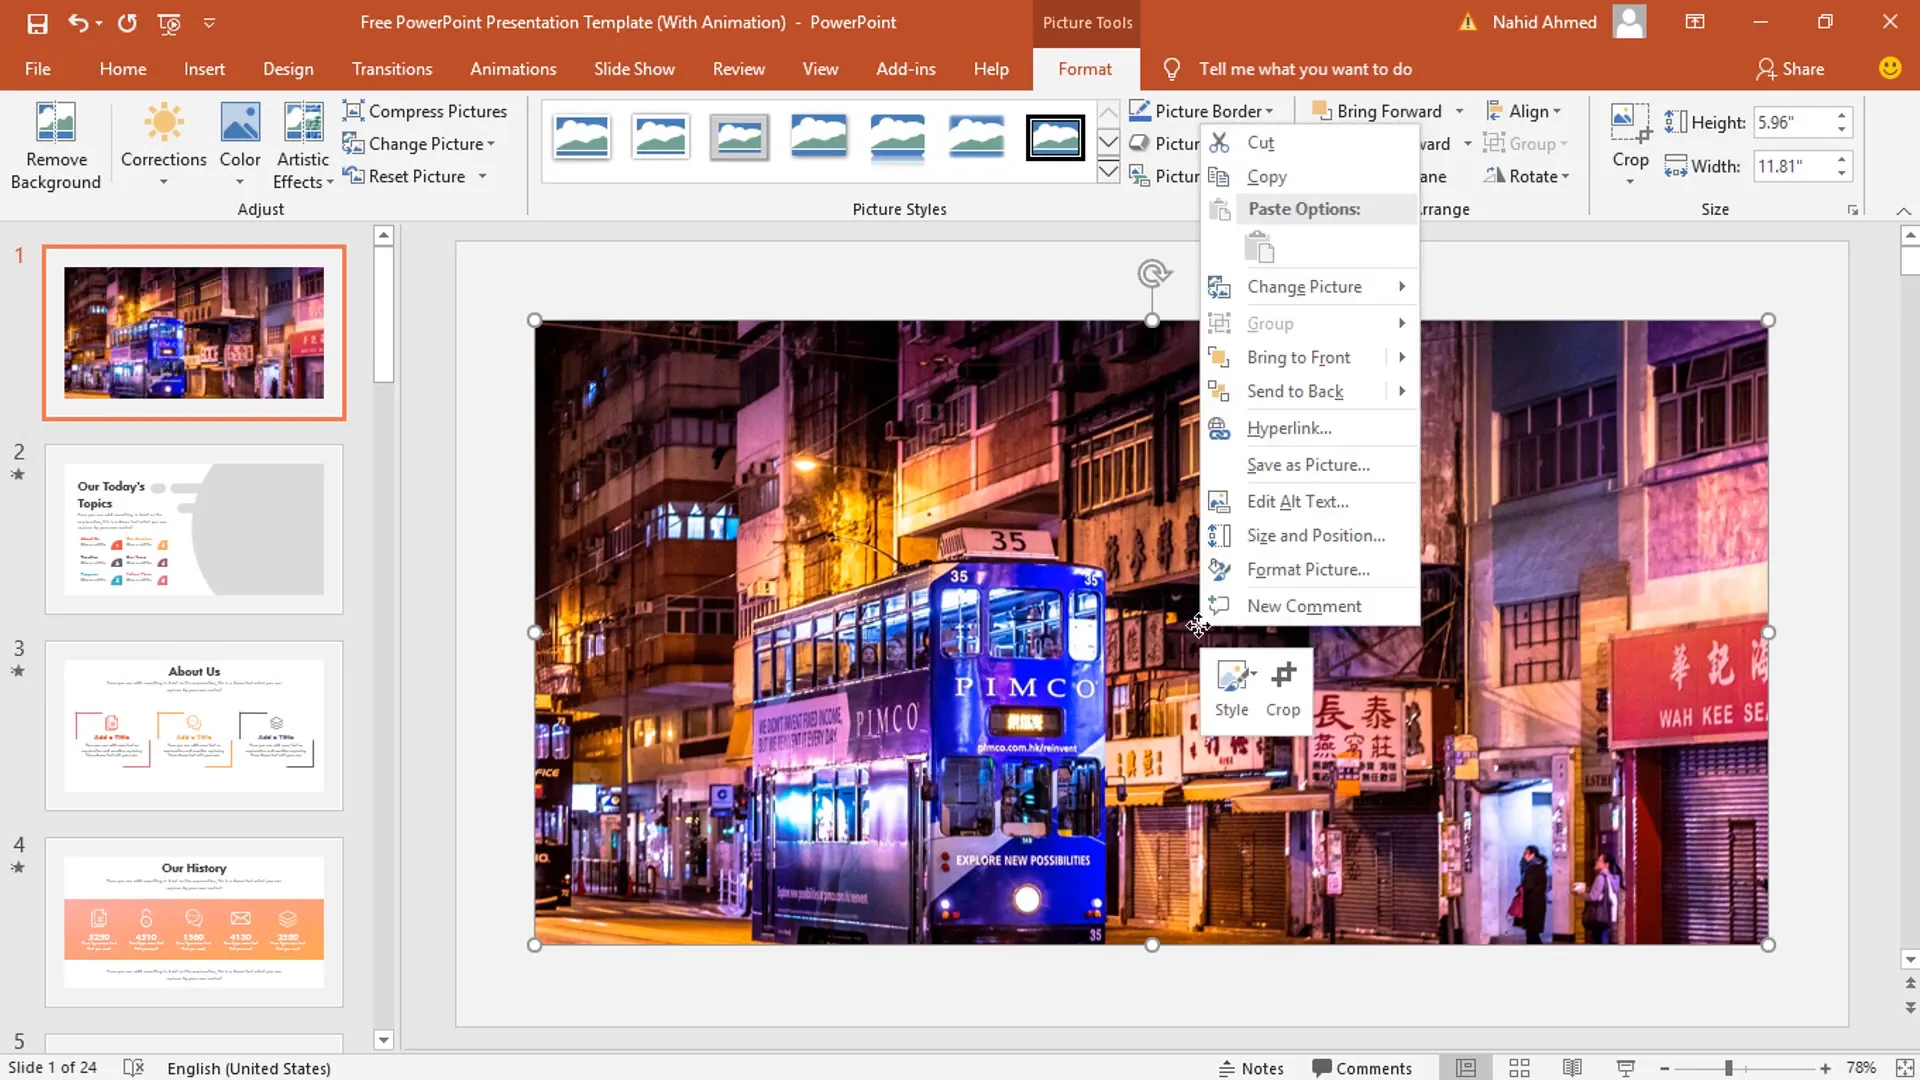The height and width of the screenshot is (1080, 1920).
Task: Expand the Reset Picture dropdown arrow
Action: pyautogui.click(x=482, y=177)
